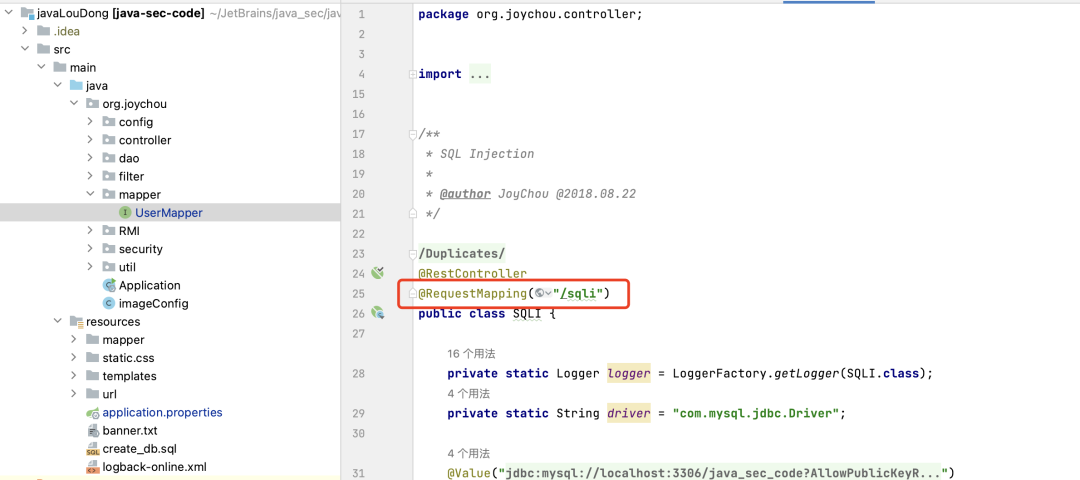Expand the templates folder
Viewport: 1080px width, 480px height.
coord(74,376)
